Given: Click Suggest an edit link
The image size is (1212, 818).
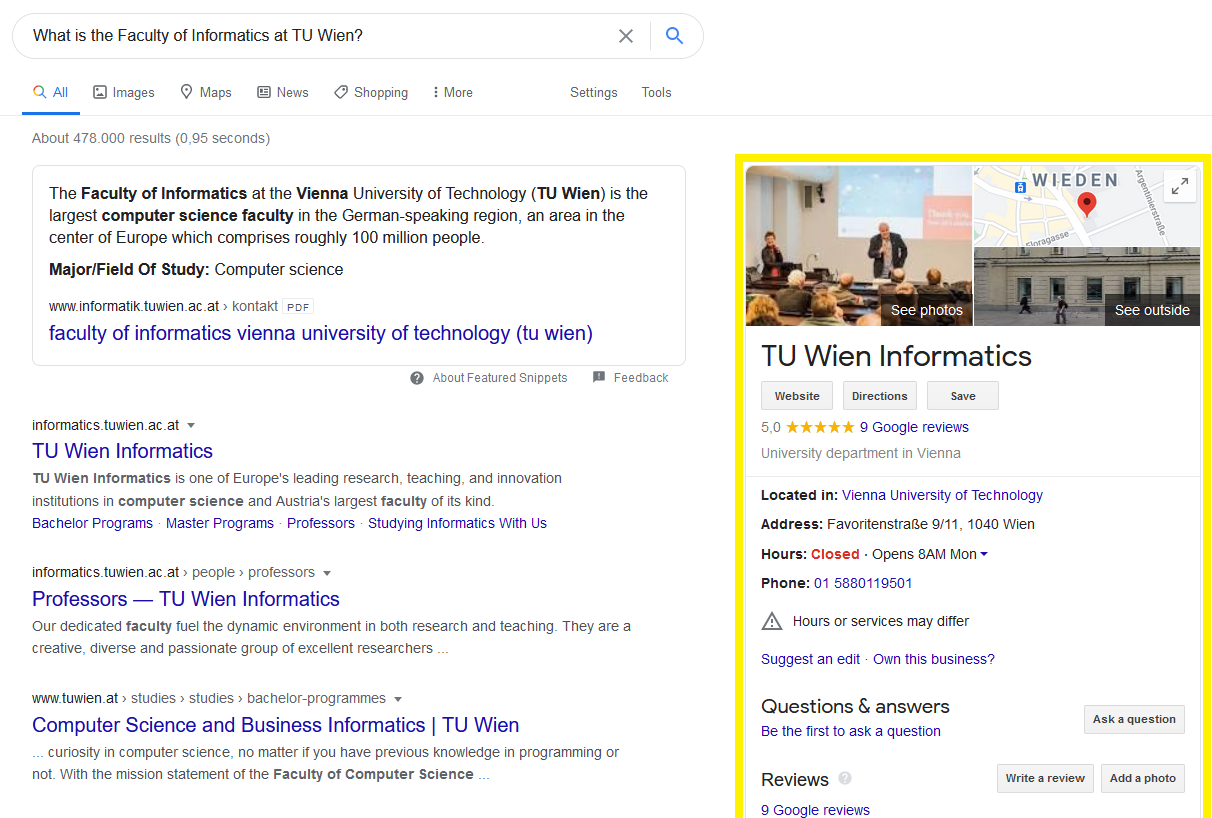Looking at the screenshot, I should point(810,659).
